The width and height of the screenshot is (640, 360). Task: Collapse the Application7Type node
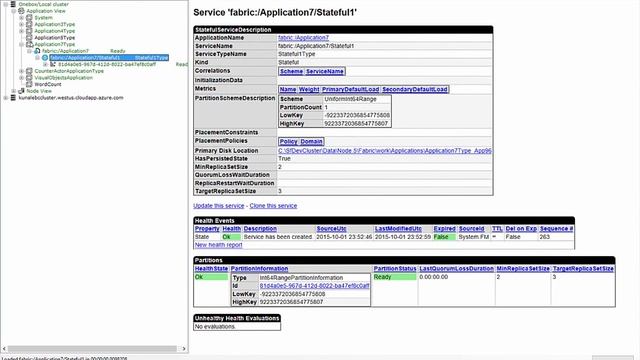pyautogui.click(x=22, y=44)
